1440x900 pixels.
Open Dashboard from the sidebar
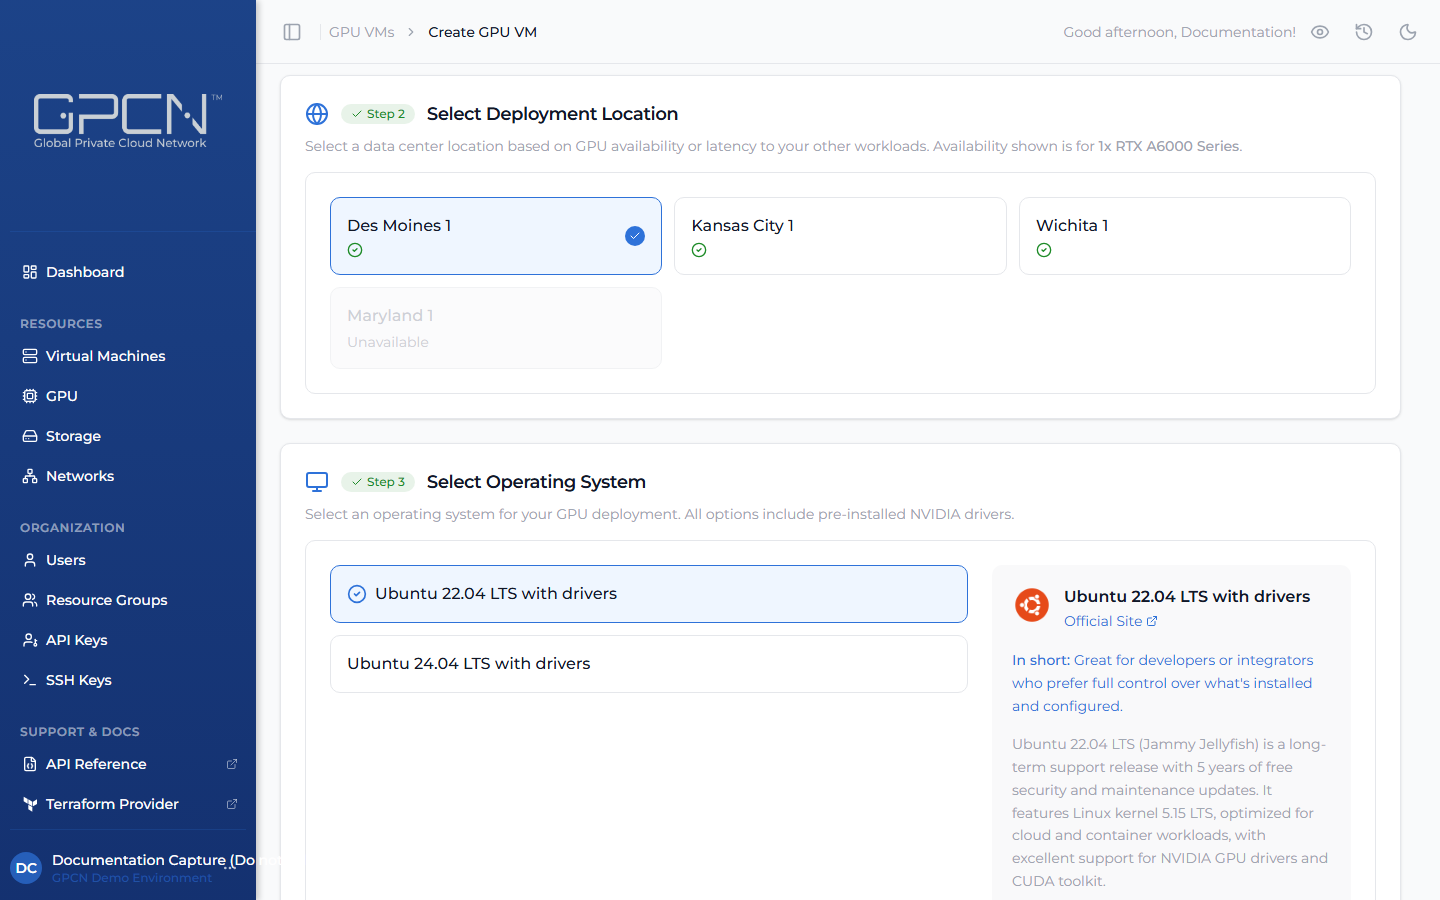click(128, 272)
